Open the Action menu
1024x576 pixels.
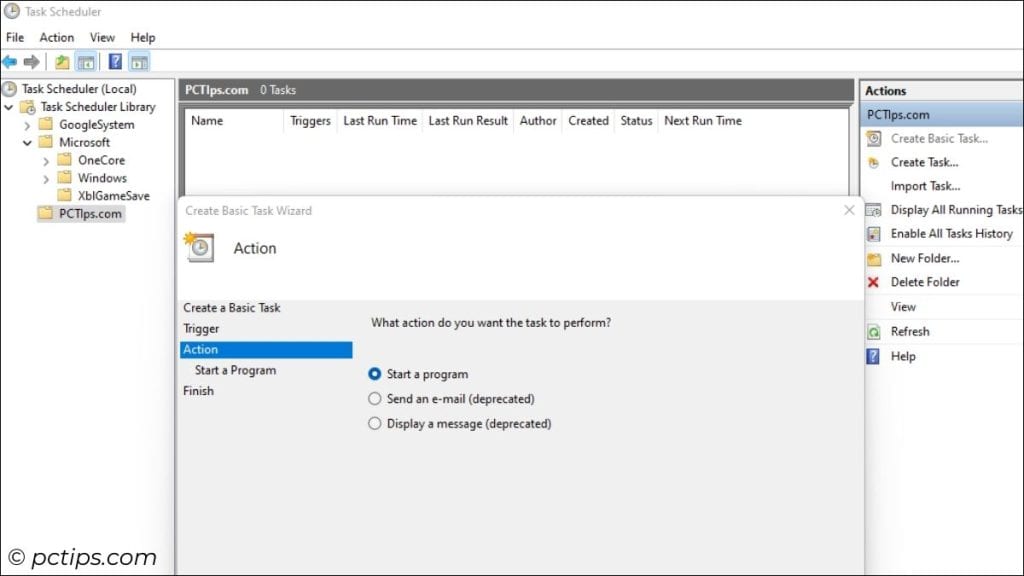(x=56, y=37)
